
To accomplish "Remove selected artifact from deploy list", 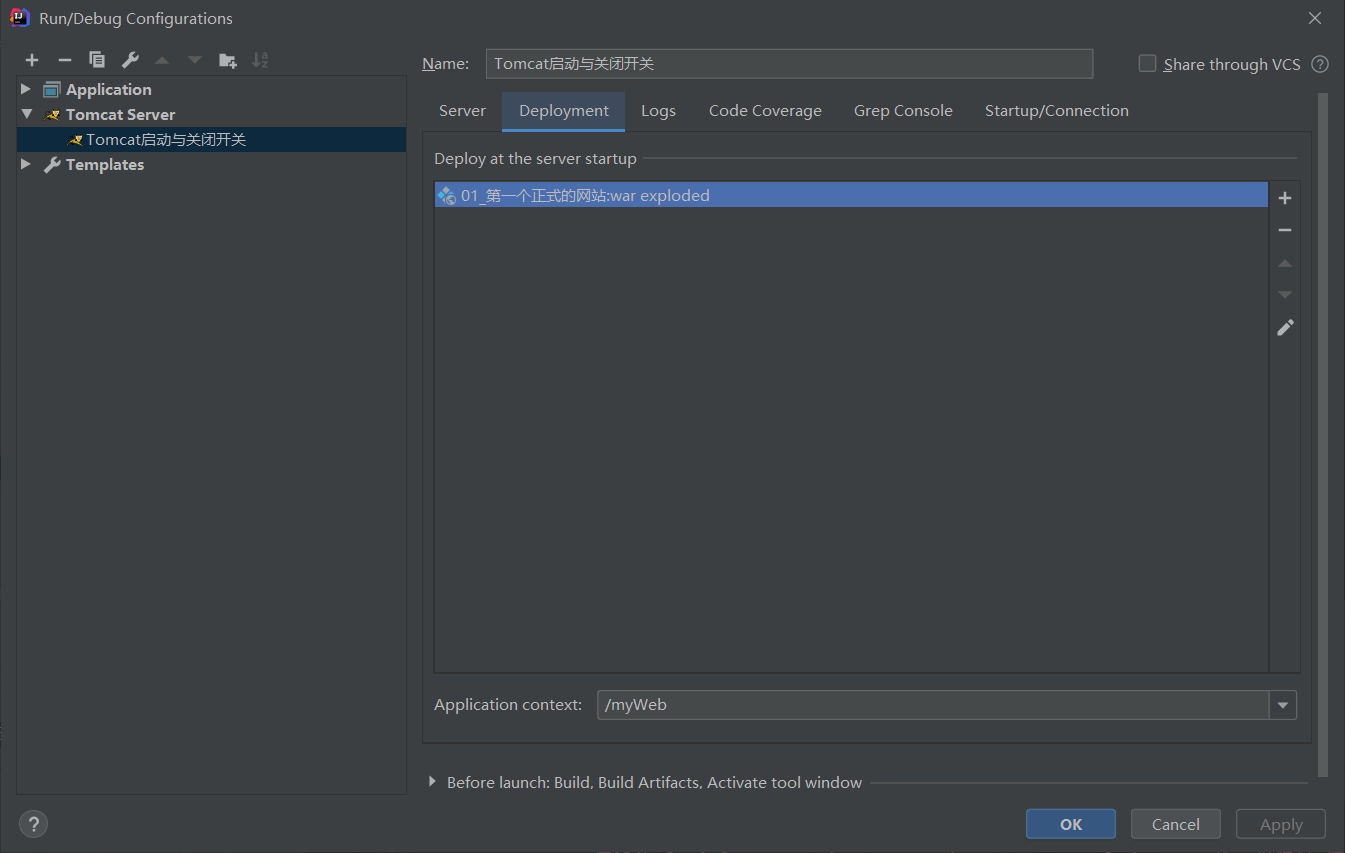I will pos(1285,230).
